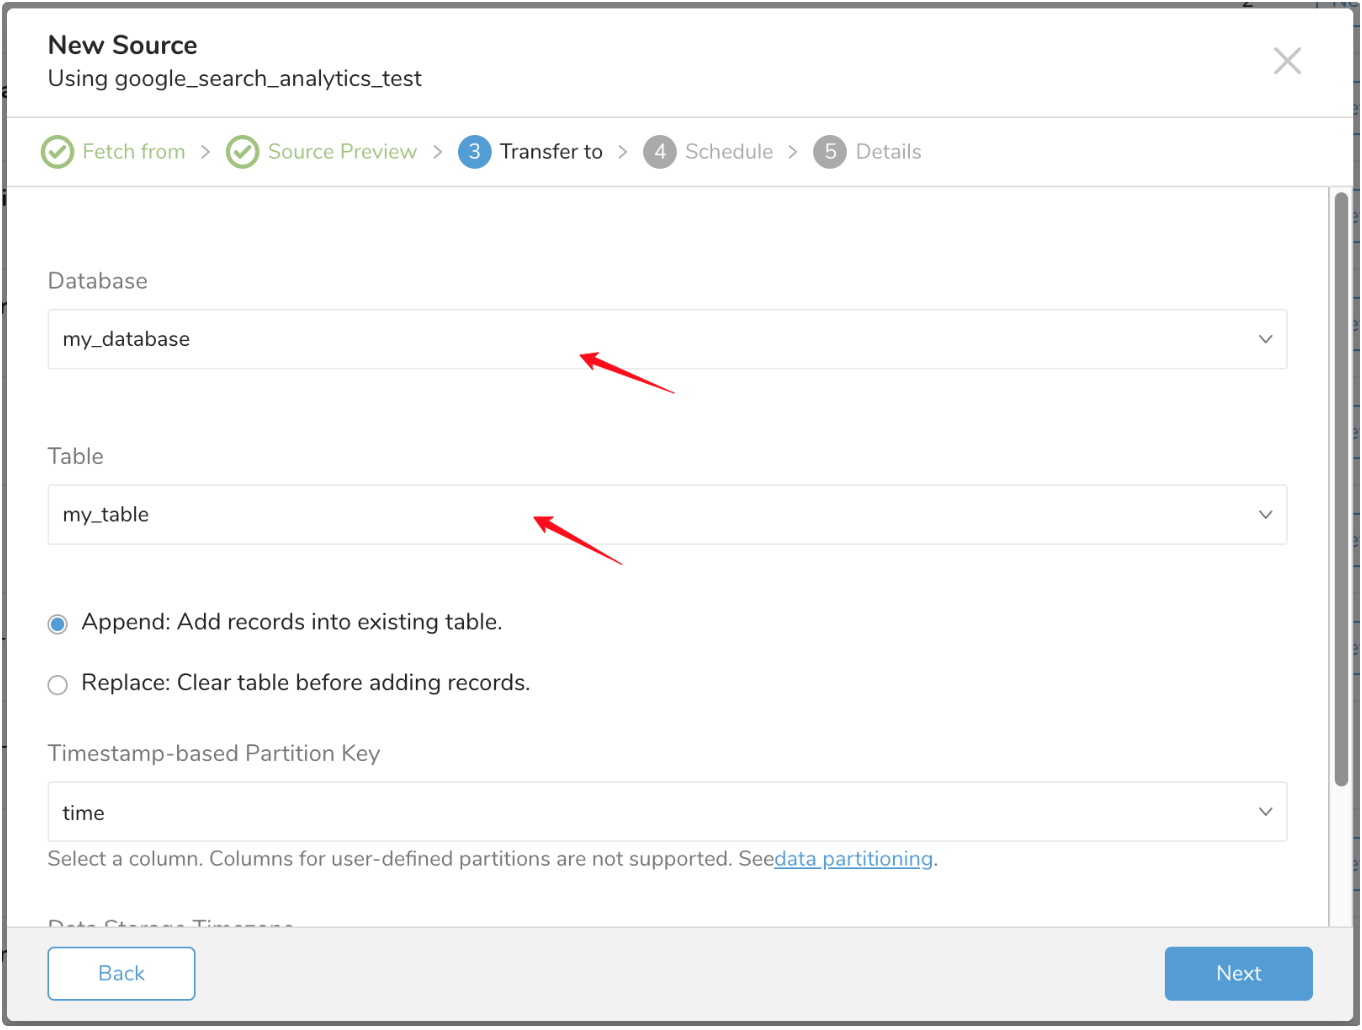Click the dialog's vertical scrollbar

click(1341, 490)
